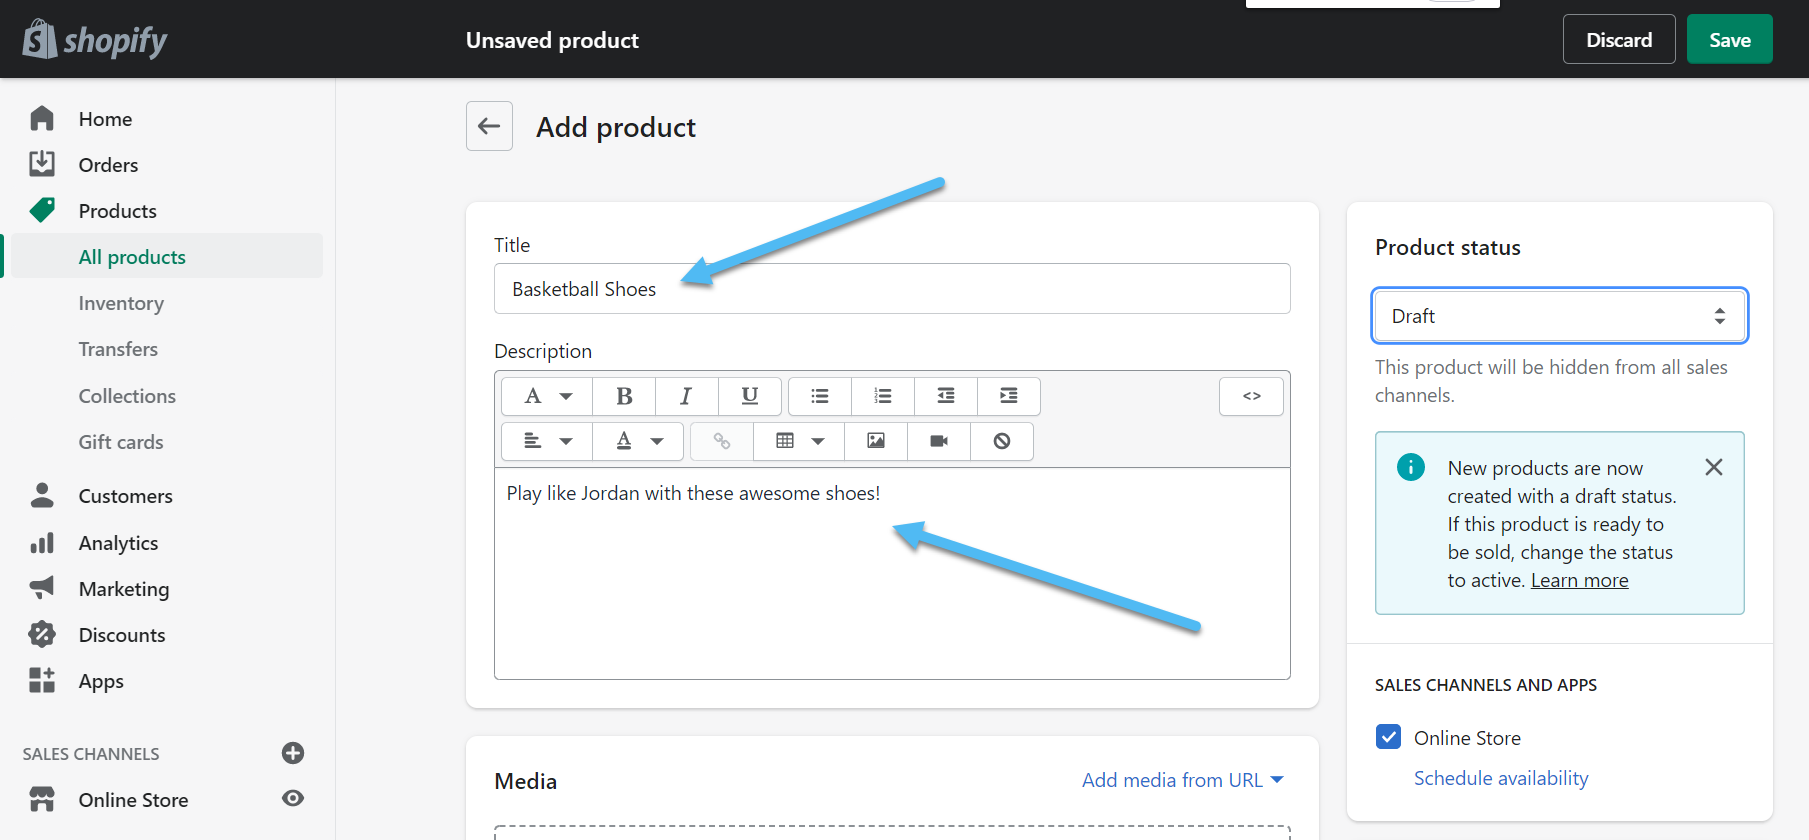Click the Underline formatting icon
Image resolution: width=1809 pixels, height=840 pixels.
(x=749, y=396)
